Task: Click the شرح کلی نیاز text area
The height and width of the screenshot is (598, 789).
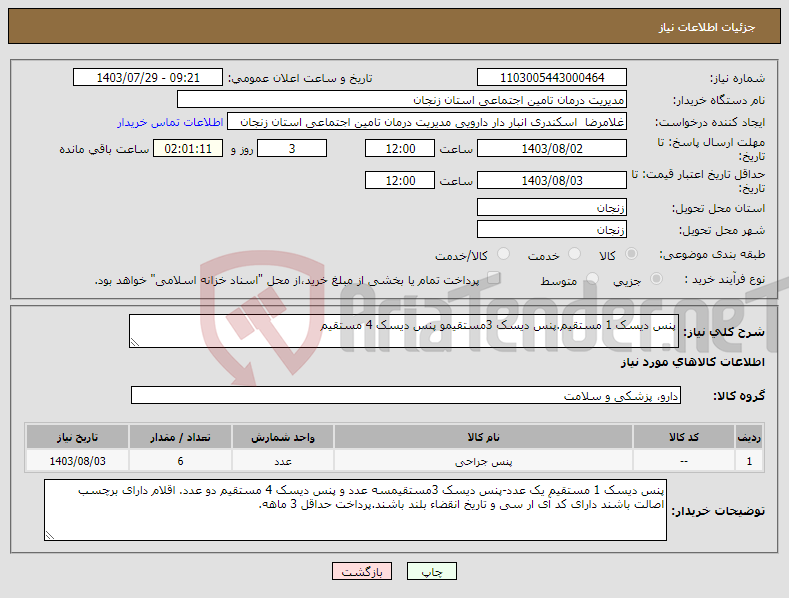Action: click(x=404, y=331)
